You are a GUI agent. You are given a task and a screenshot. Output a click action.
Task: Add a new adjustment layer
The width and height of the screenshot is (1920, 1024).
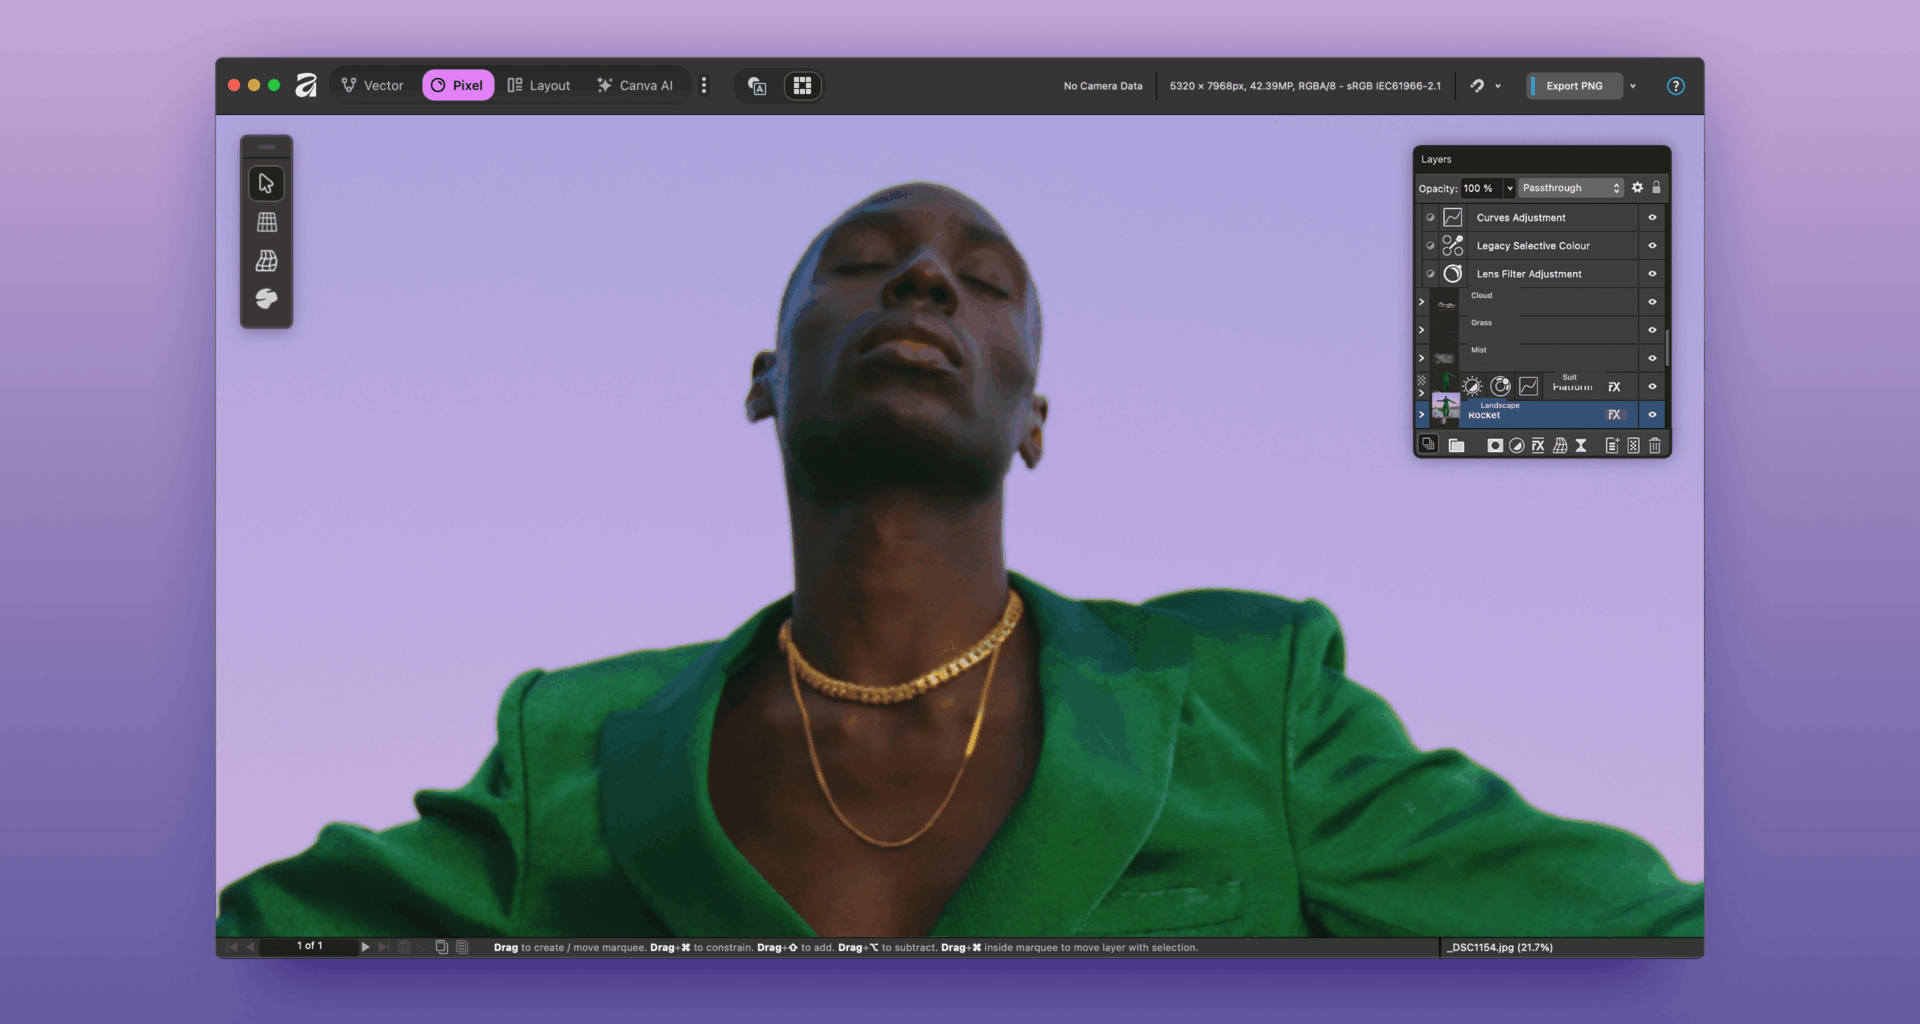pos(1516,445)
